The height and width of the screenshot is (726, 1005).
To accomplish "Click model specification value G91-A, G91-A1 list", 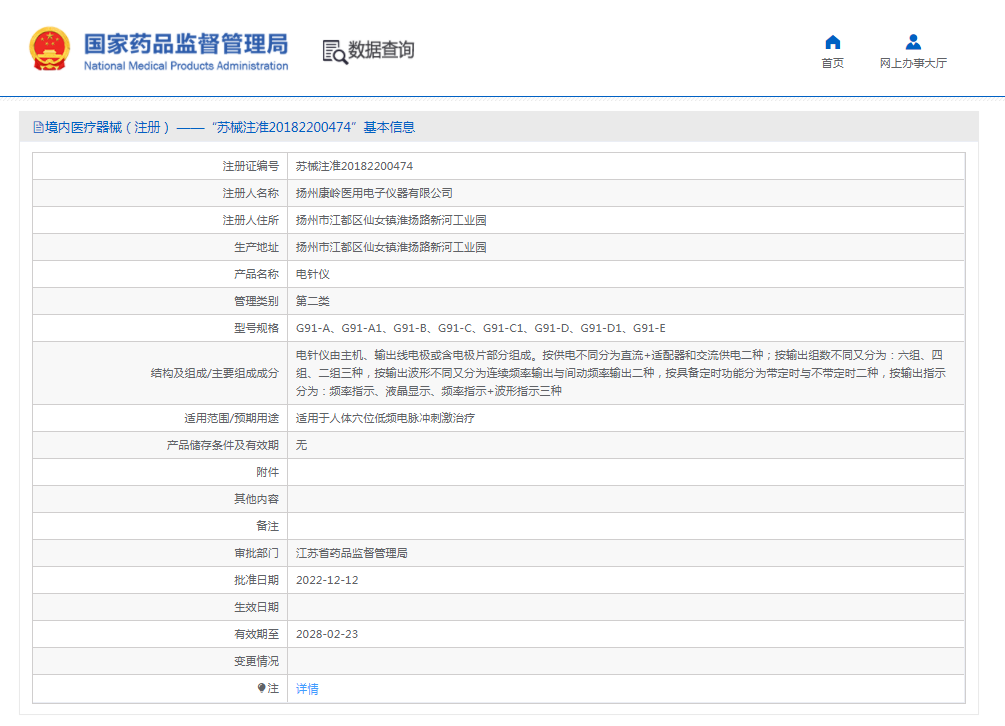I will coord(480,328).
